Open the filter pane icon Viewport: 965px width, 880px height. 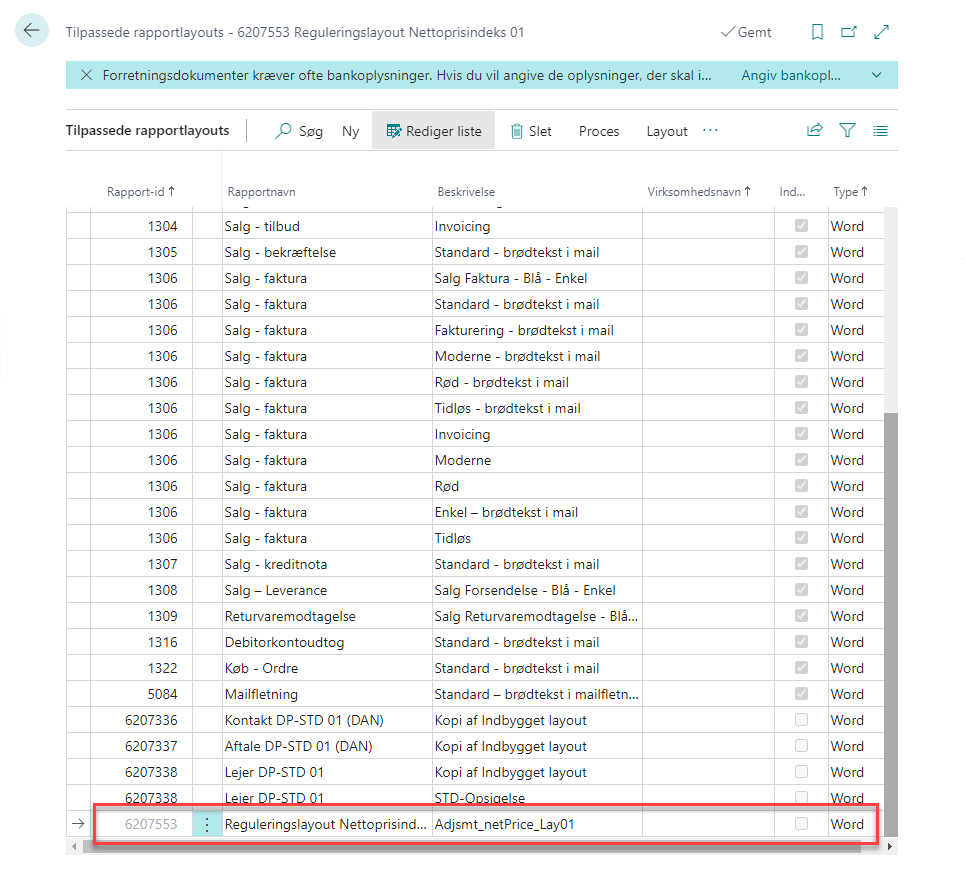(x=847, y=130)
